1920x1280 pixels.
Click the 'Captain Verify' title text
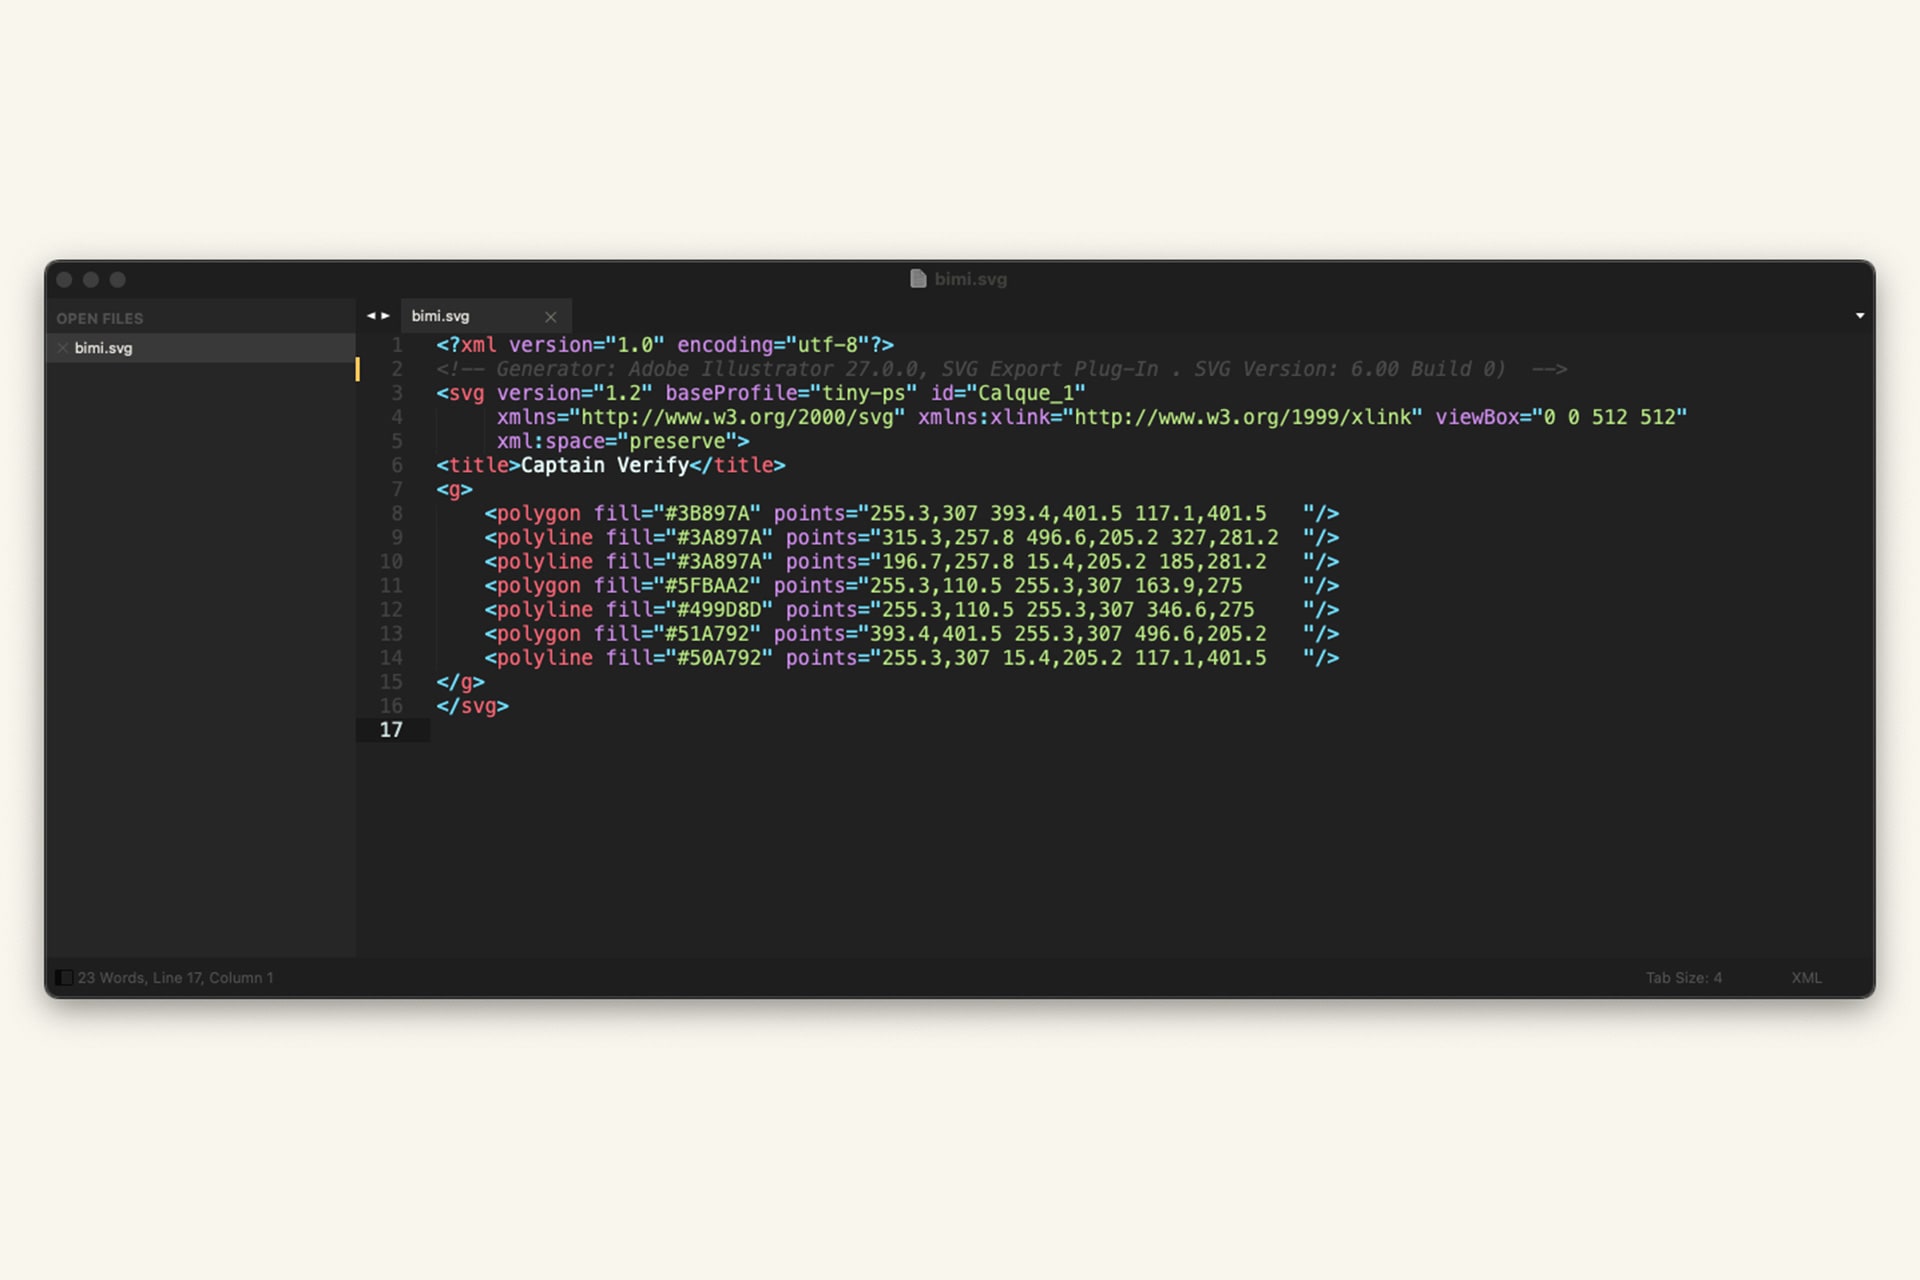[x=605, y=465]
